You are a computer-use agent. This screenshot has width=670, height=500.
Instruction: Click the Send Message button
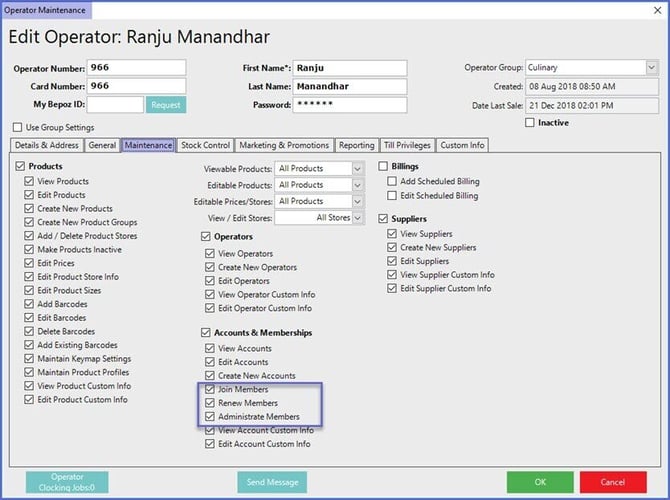[x=272, y=482]
